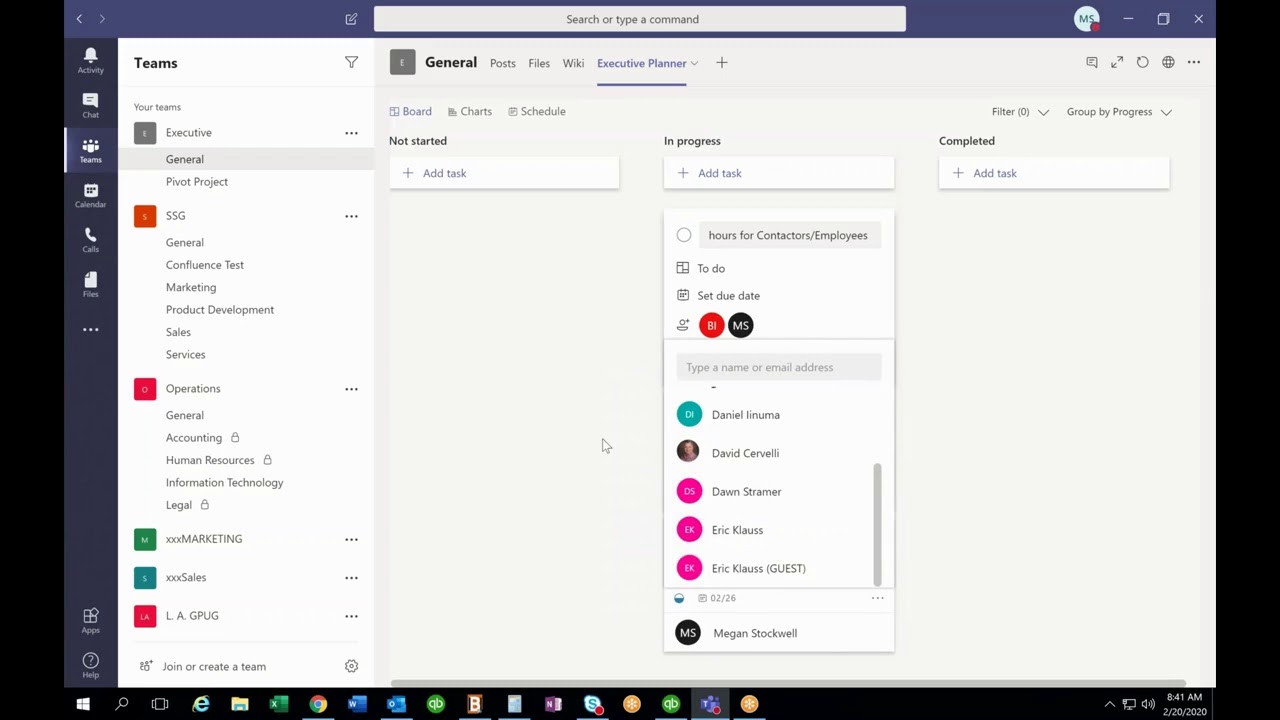Go back with the left arrow
This screenshot has width=1280, height=720.
(x=79, y=19)
